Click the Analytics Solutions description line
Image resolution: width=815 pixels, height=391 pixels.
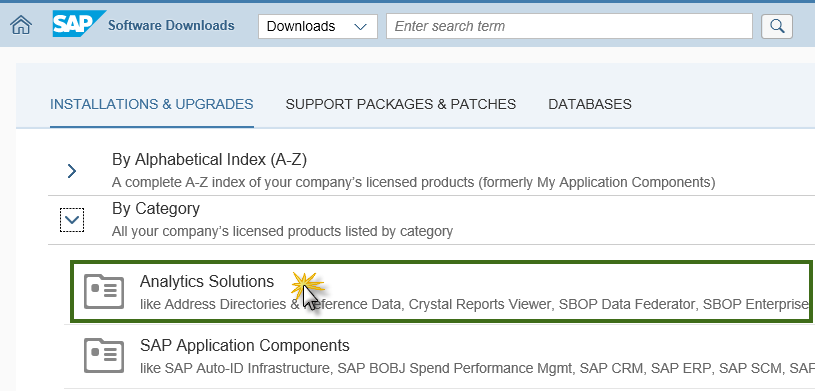point(475,304)
